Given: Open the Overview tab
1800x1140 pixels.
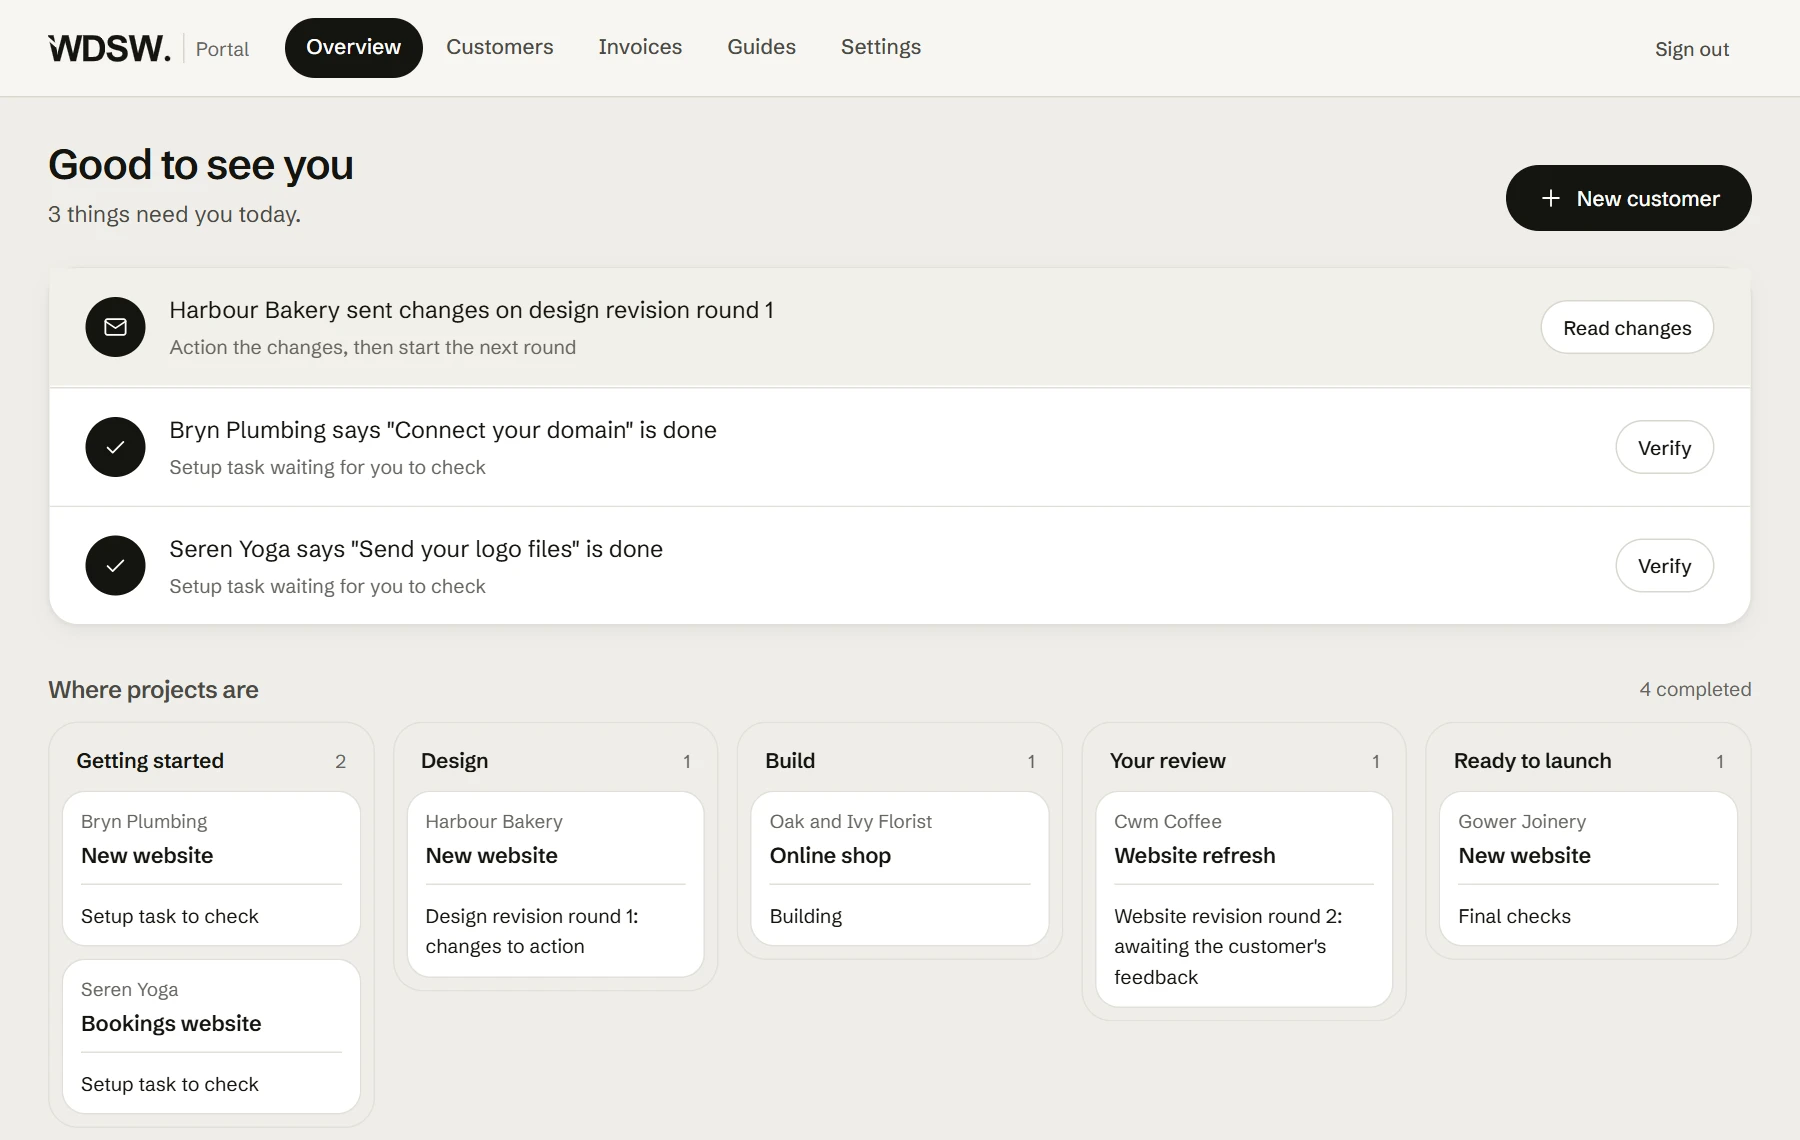Looking at the screenshot, I should click(x=353, y=47).
